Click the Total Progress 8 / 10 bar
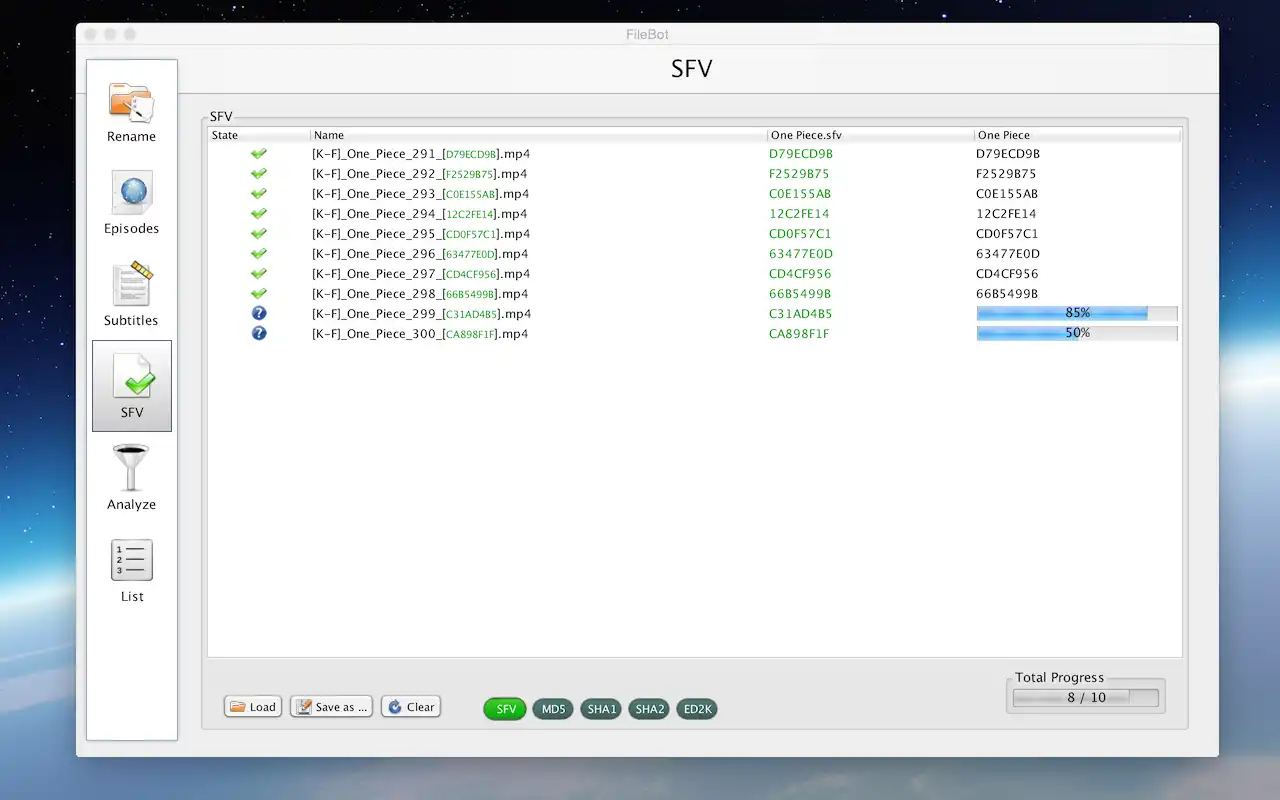The width and height of the screenshot is (1280, 800). pyautogui.click(x=1086, y=698)
